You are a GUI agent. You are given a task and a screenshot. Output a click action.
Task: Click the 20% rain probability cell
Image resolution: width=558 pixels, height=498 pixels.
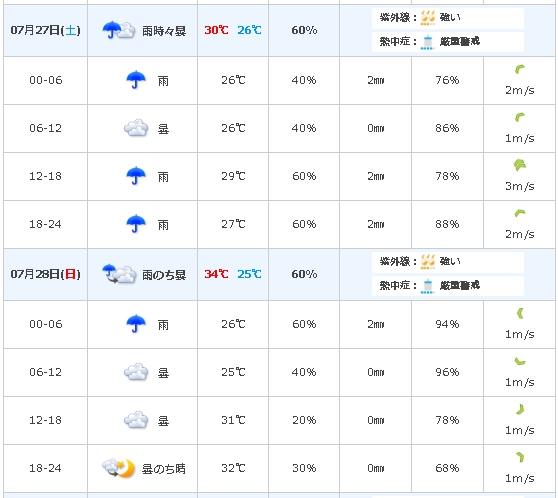point(304,420)
